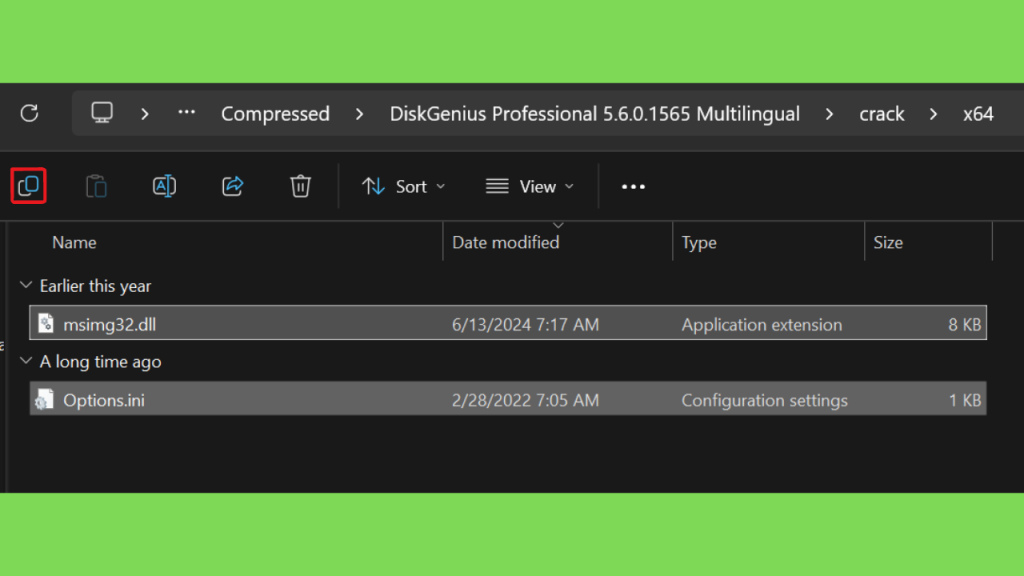Expand the chevron after Compressed in breadcrumb

pos(359,114)
